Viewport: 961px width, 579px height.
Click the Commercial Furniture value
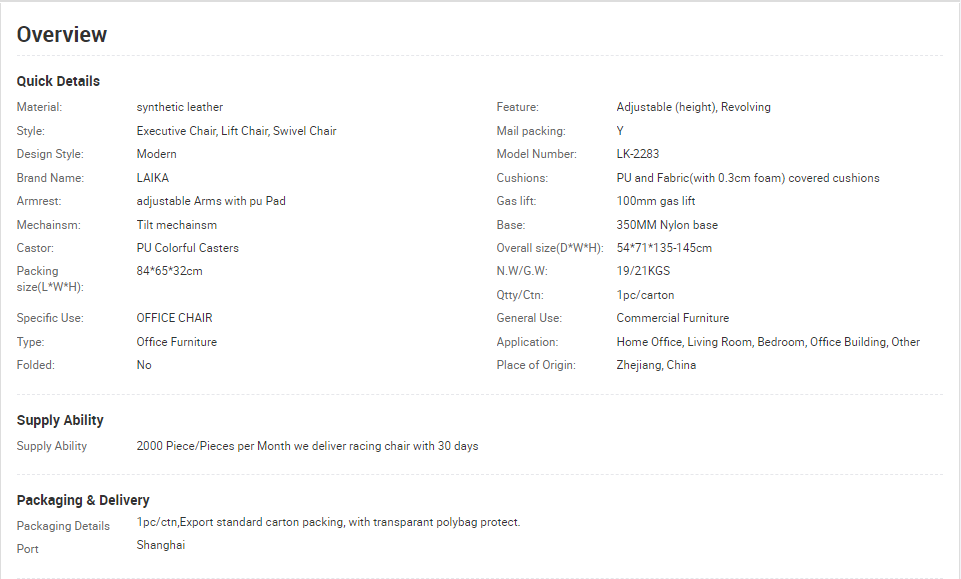(x=672, y=318)
